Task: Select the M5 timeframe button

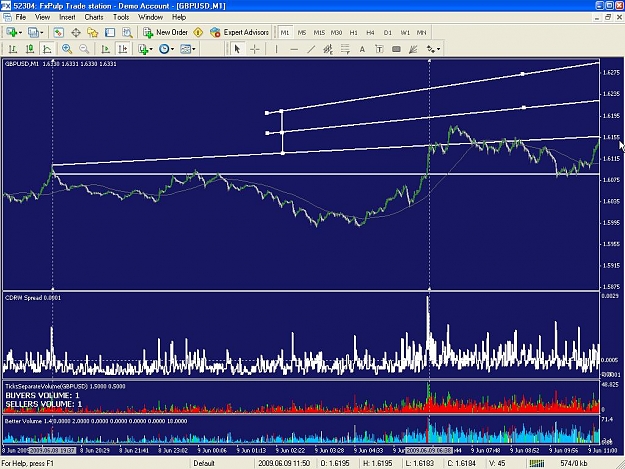Action: click(x=302, y=33)
